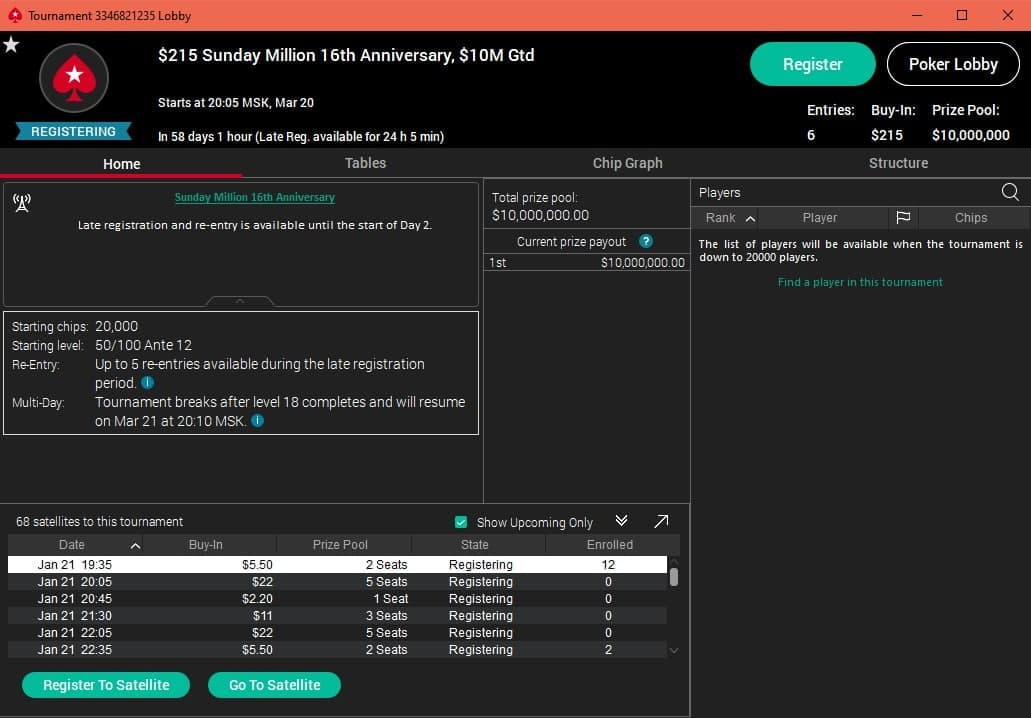Click the Entries count value 6
This screenshot has height=718, width=1031.
click(x=811, y=135)
